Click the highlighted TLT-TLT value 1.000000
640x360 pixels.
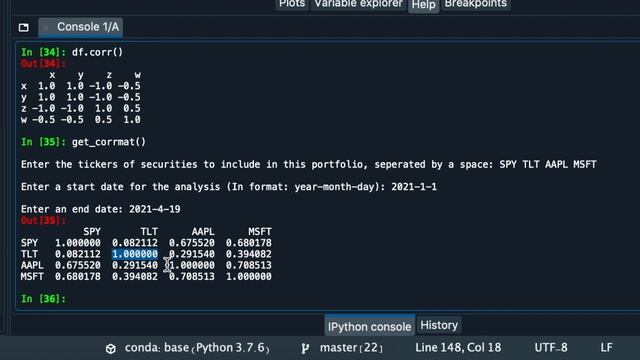pyautogui.click(x=135, y=254)
